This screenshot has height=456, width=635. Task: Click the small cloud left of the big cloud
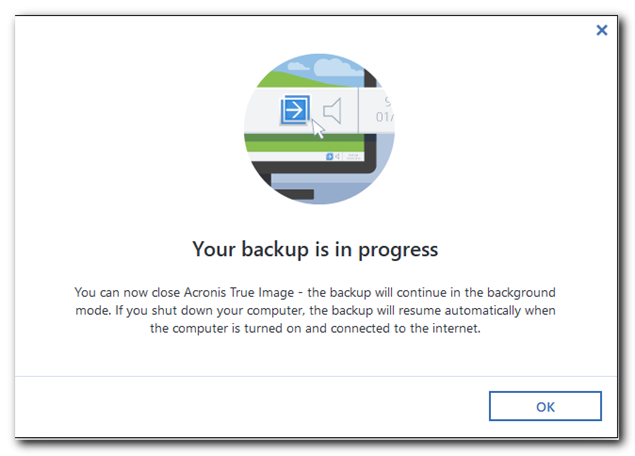298,66
